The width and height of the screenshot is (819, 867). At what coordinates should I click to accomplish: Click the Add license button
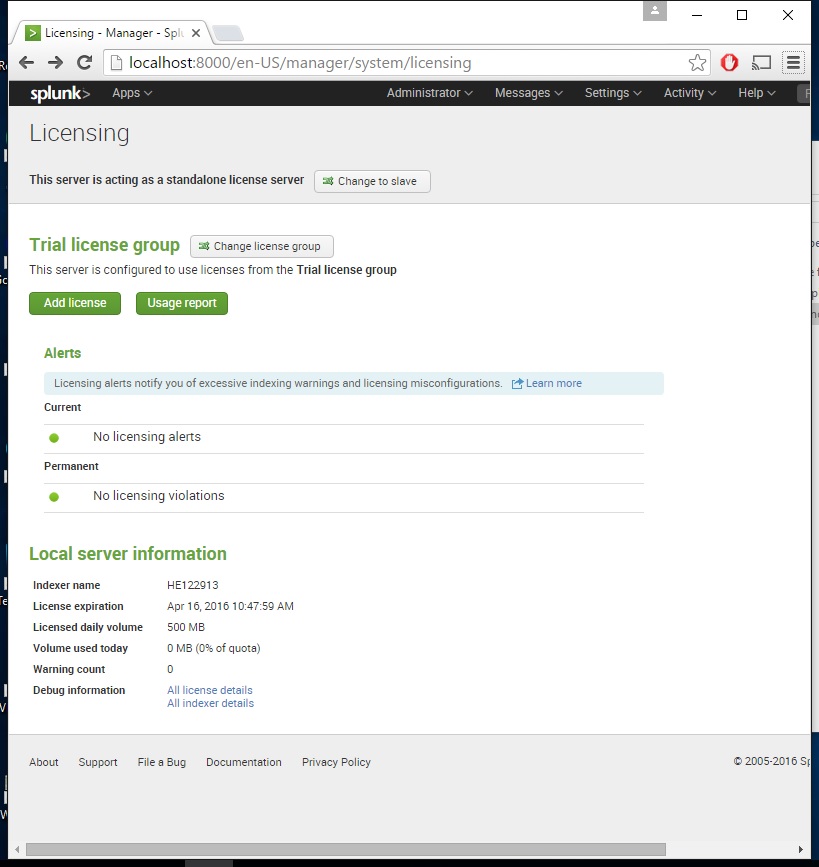[x=75, y=303]
